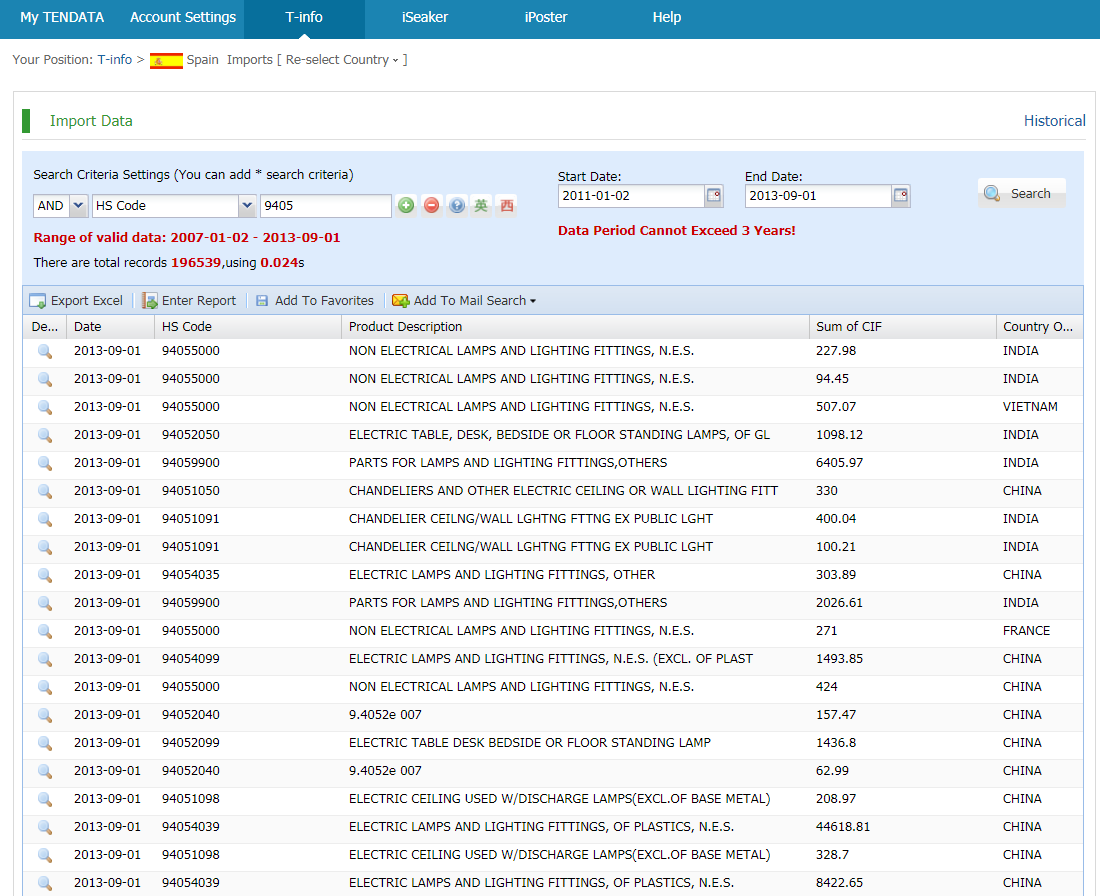Switch to the iSeaker tab
The height and width of the screenshot is (896, 1100).
(x=425, y=17)
